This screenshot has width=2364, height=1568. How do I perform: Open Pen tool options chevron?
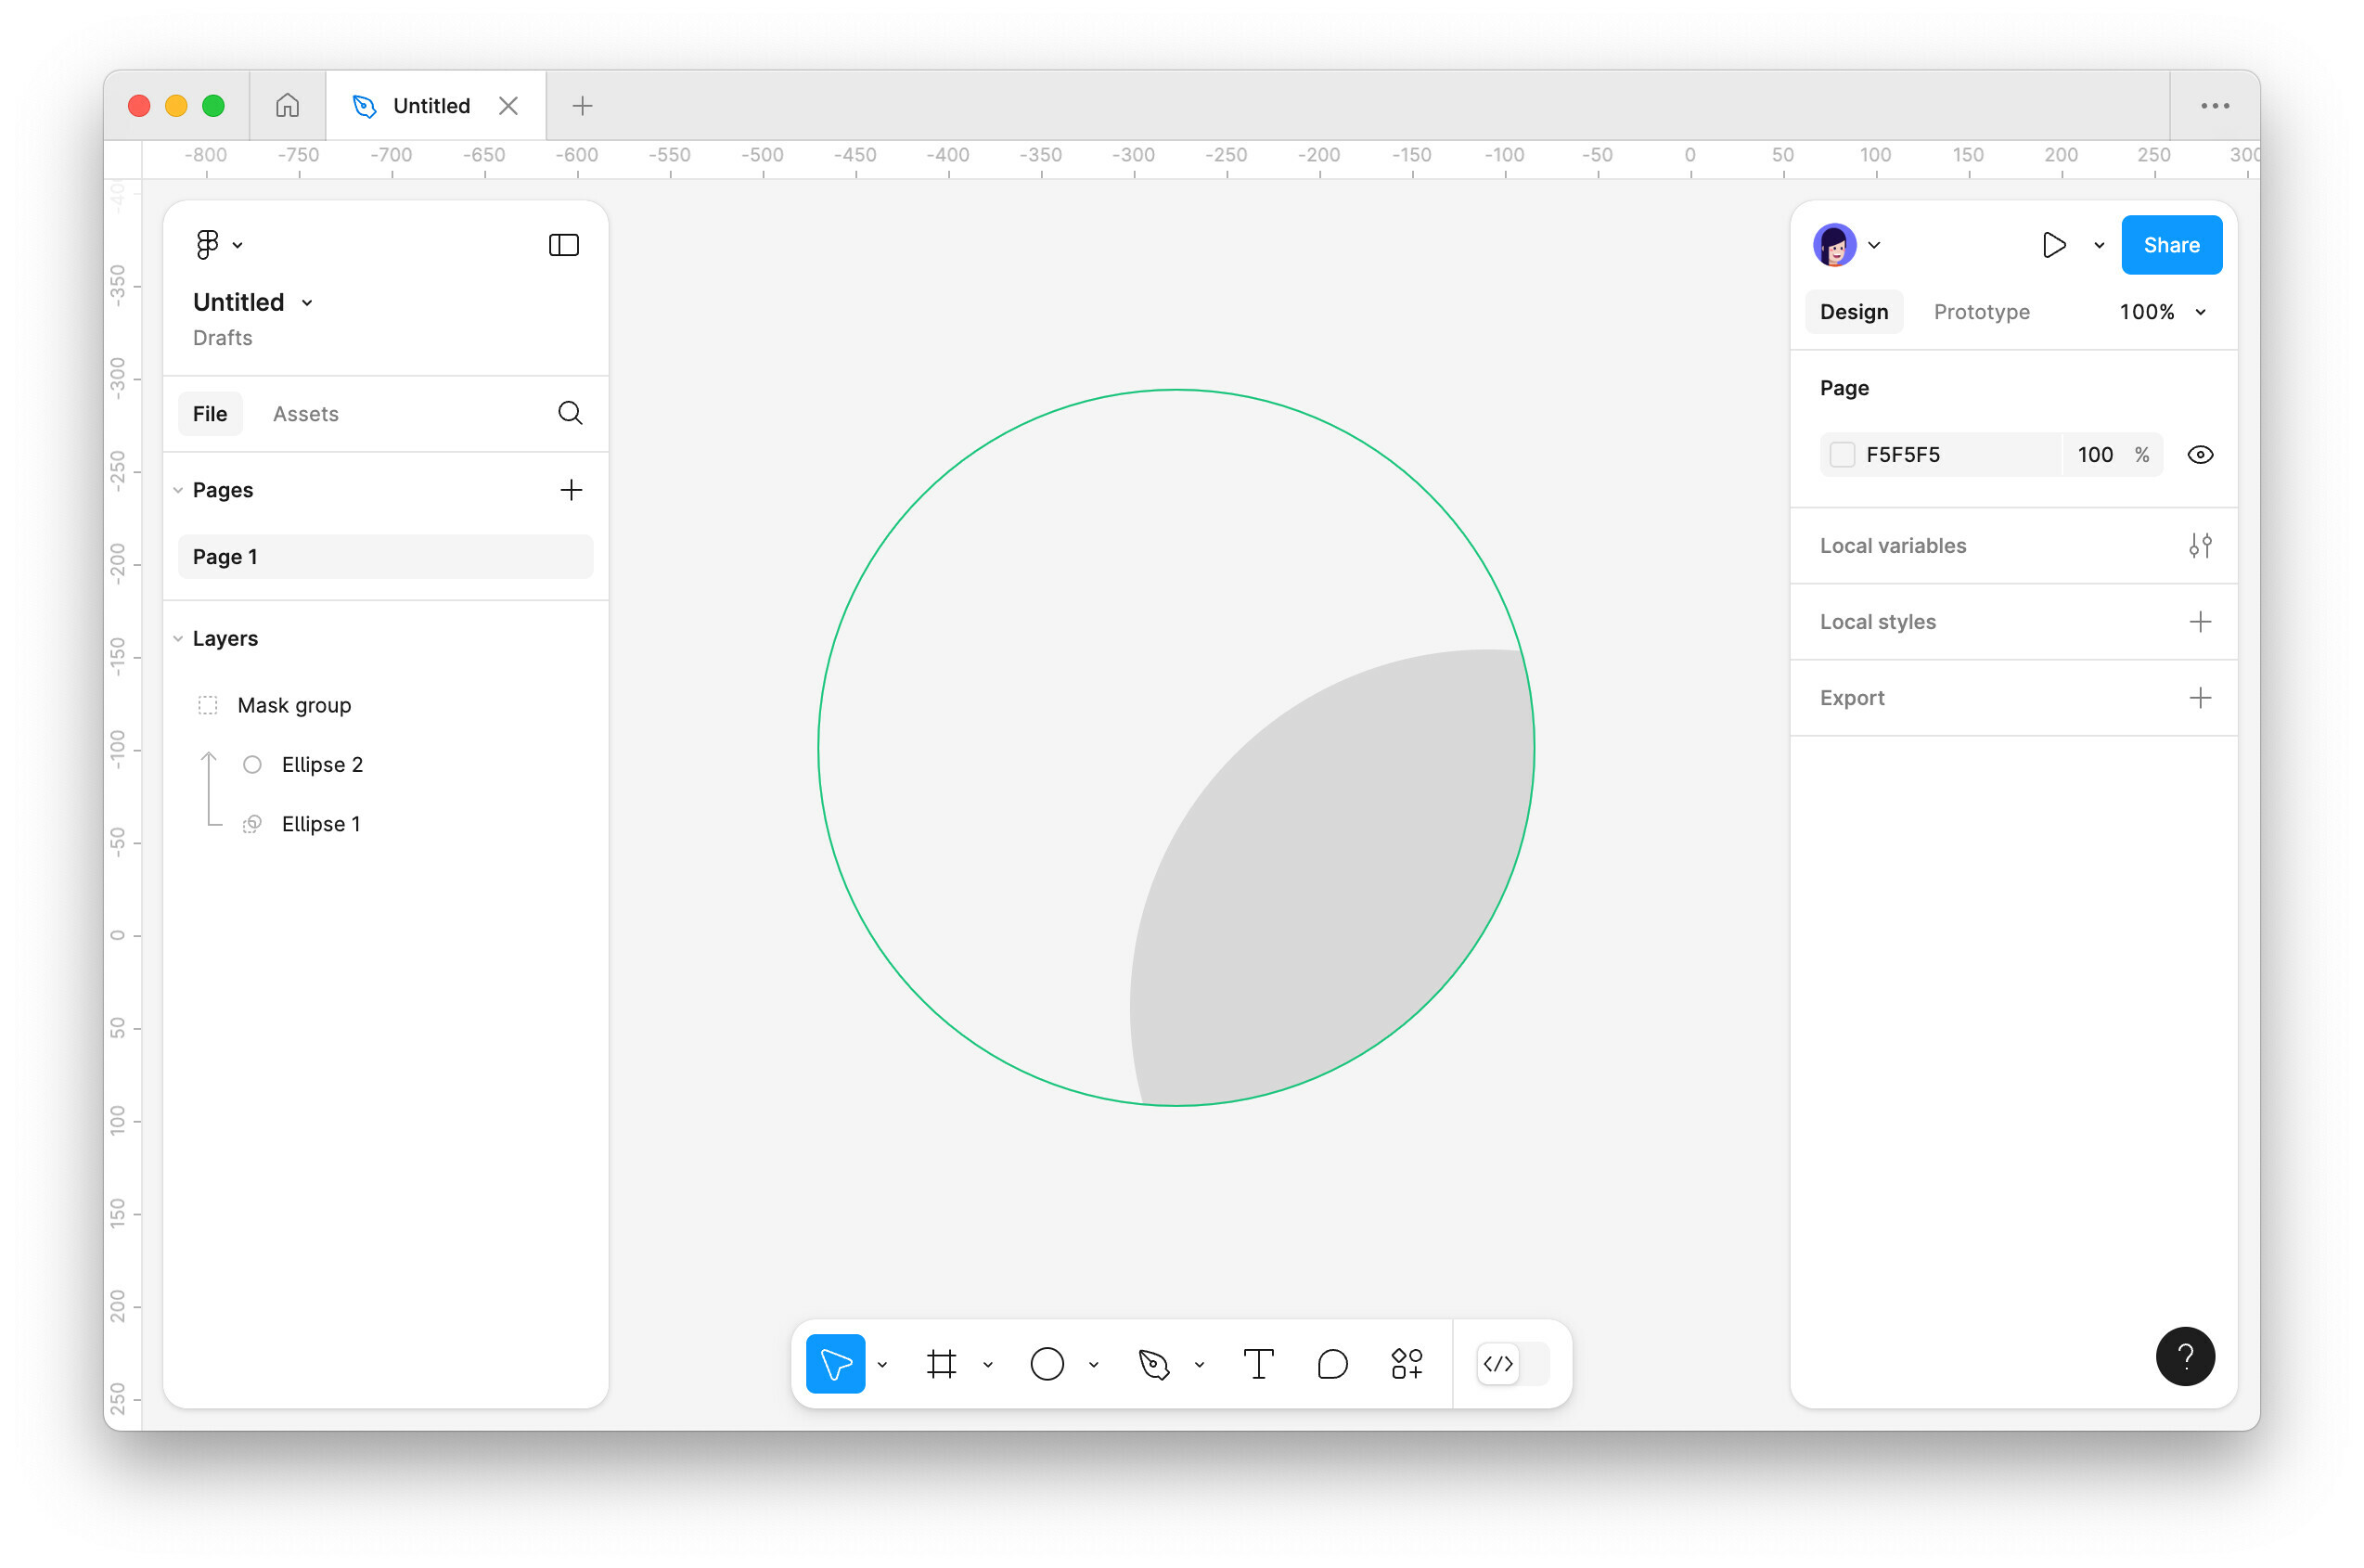click(1199, 1364)
